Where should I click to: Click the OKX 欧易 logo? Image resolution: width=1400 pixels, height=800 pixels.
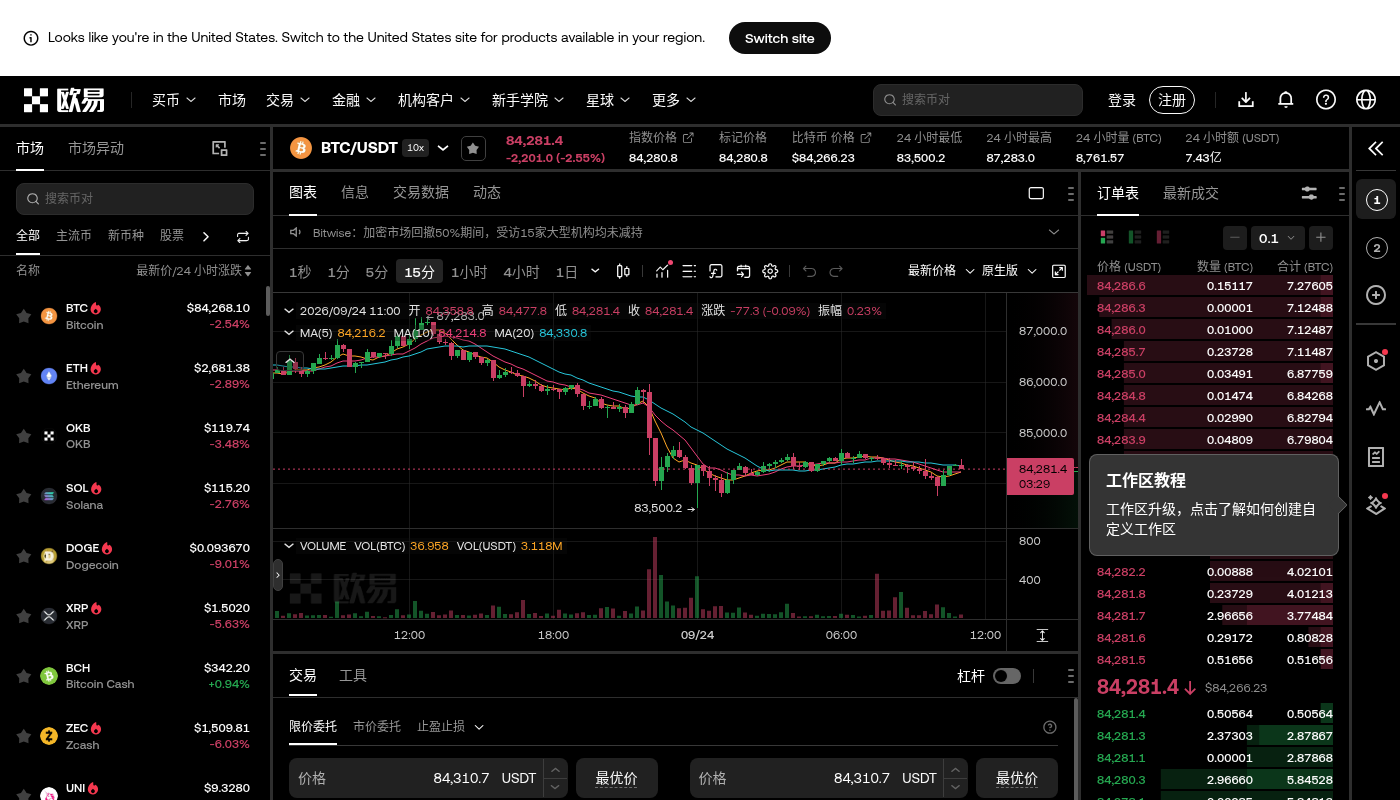64,100
